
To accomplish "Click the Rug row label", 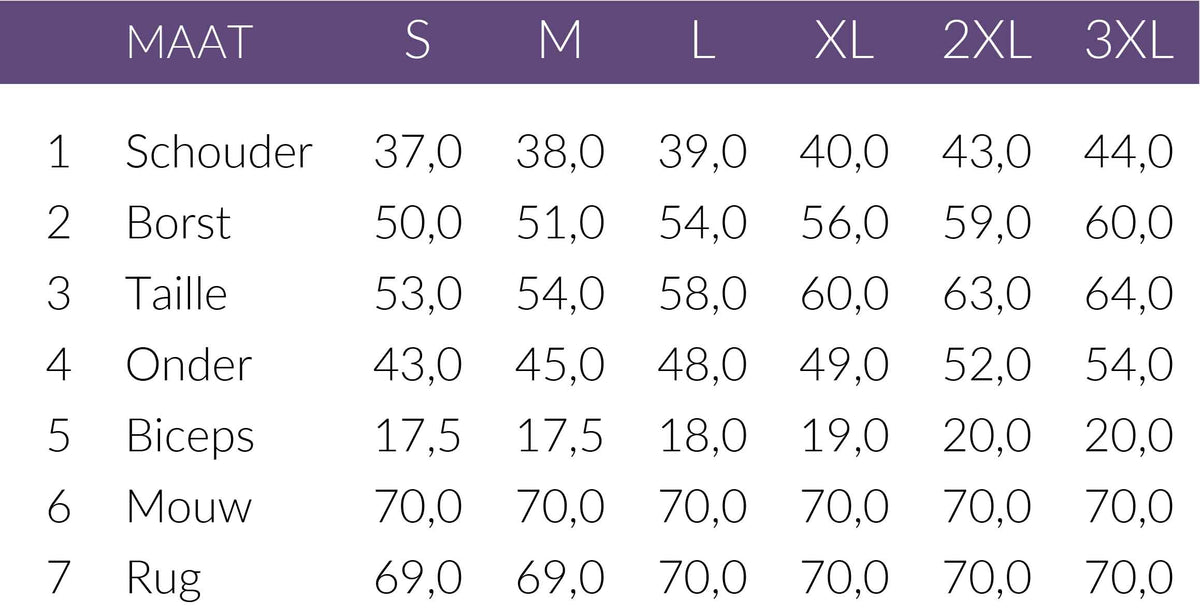I will click(x=163, y=579).
